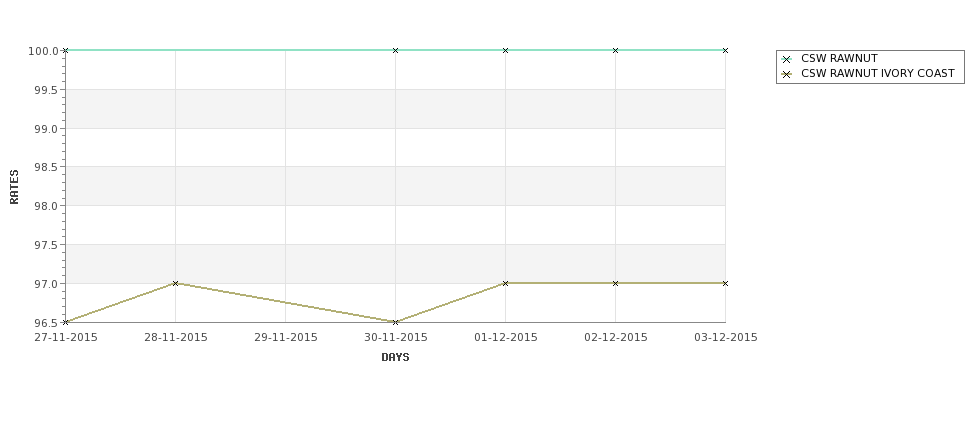Click CSW RAWNUT legend marker icon
The height and width of the screenshot is (429, 975).
(x=787, y=59)
